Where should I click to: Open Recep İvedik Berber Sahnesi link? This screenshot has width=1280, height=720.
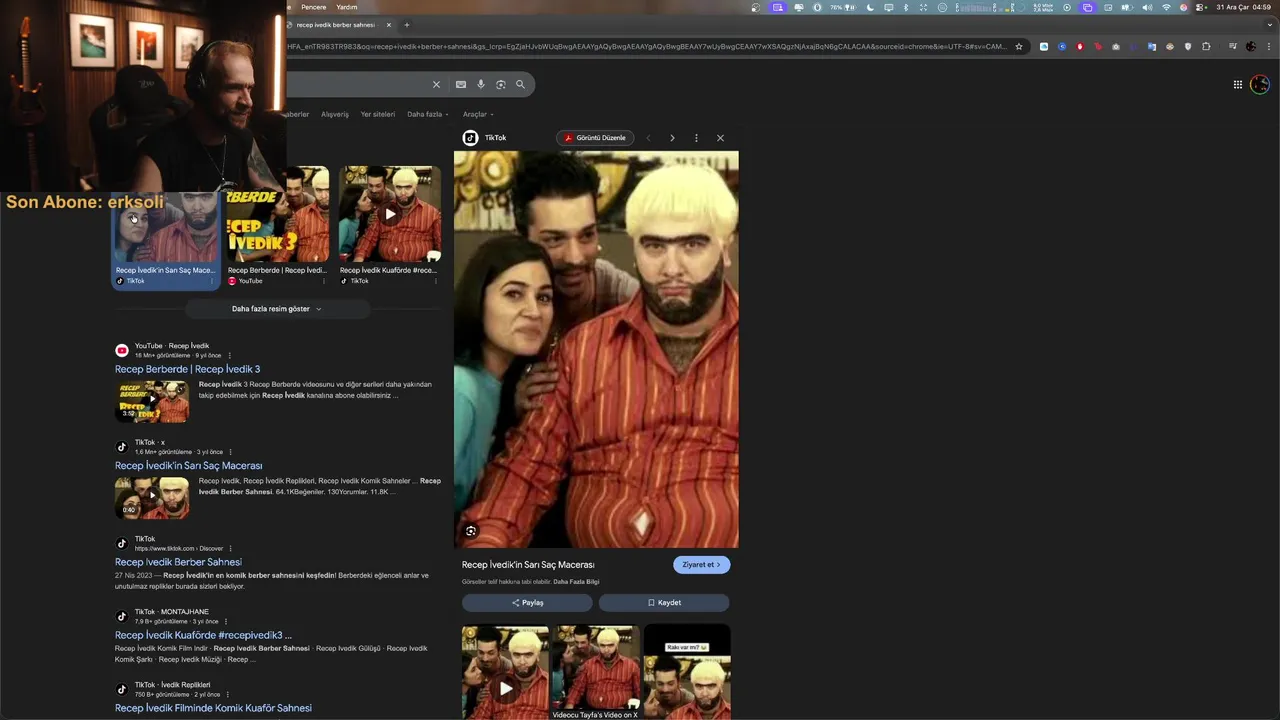pos(178,562)
